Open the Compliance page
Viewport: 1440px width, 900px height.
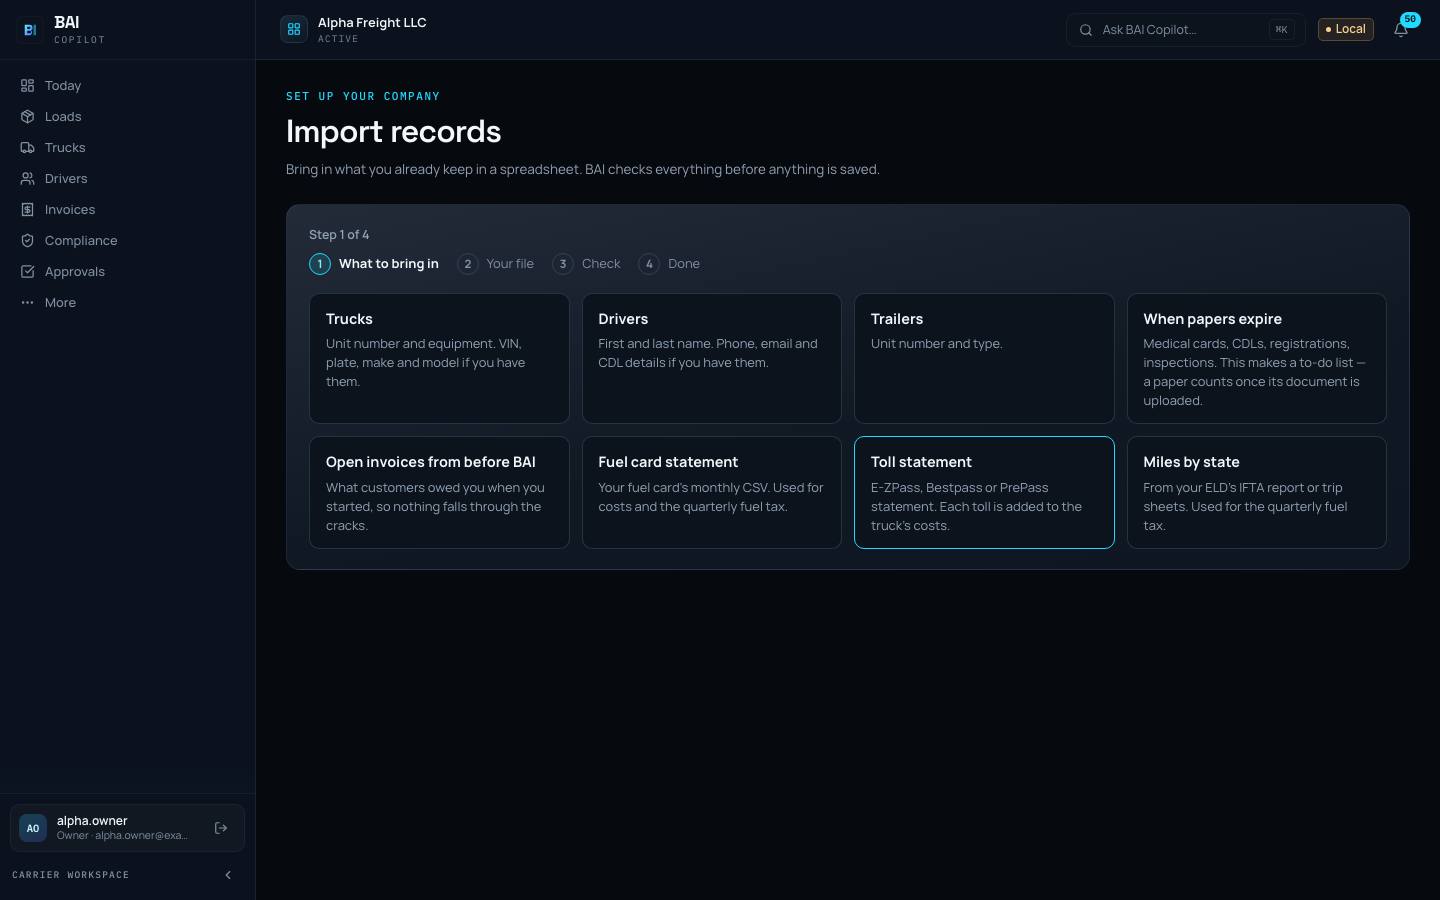point(128,241)
